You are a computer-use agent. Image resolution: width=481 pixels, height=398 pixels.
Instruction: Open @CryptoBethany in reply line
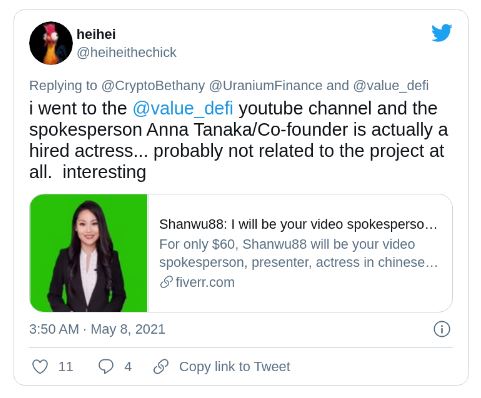[x=153, y=86]
